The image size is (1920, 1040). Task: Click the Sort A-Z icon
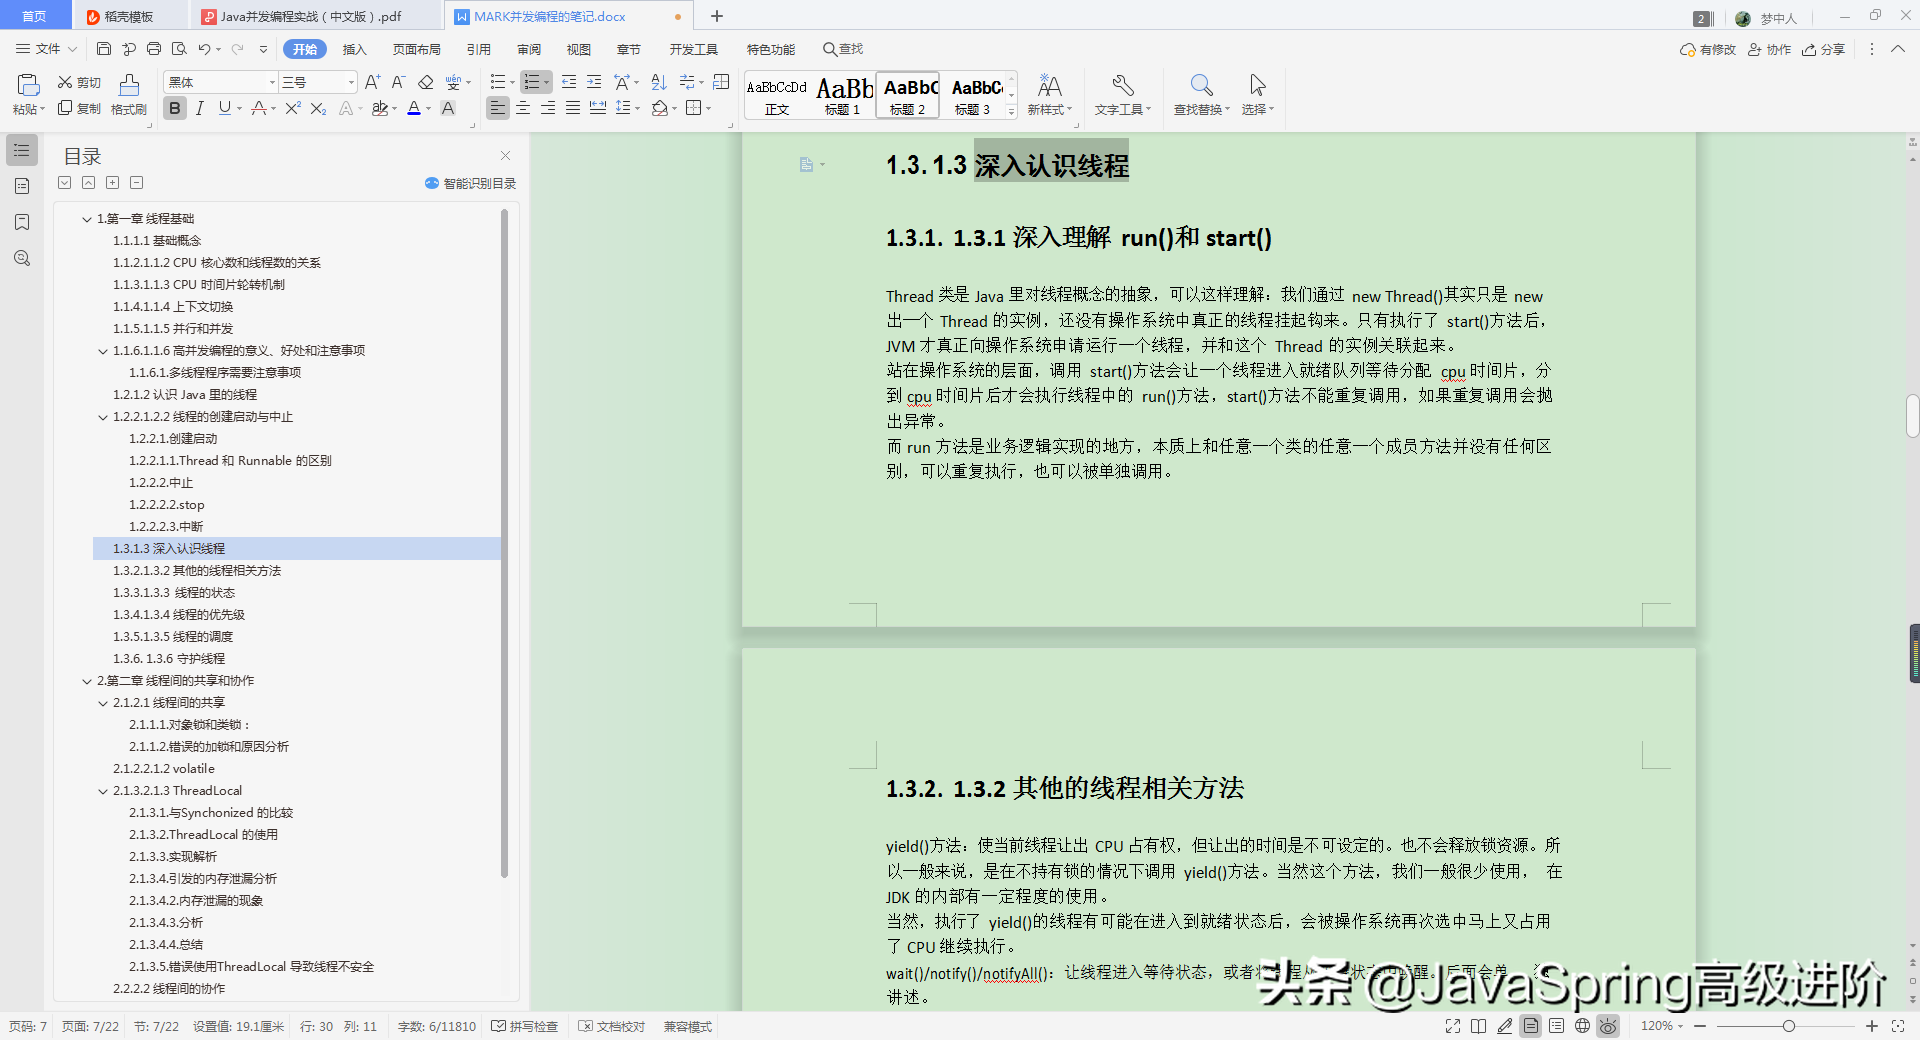click(x=659, y=82)
